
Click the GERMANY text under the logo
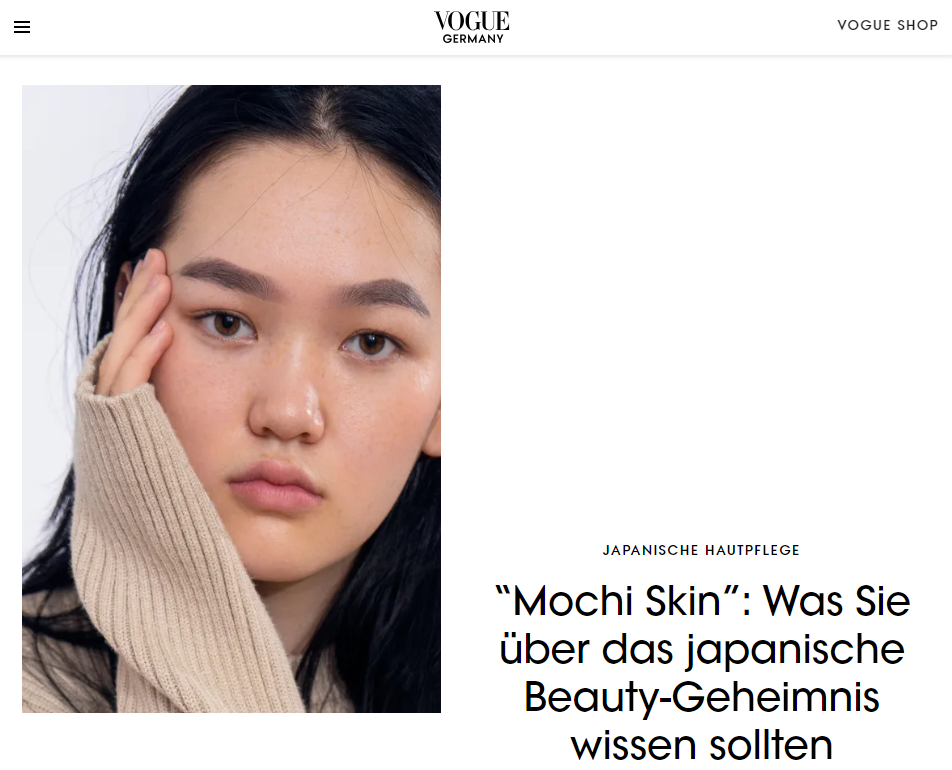coord(473,39)
